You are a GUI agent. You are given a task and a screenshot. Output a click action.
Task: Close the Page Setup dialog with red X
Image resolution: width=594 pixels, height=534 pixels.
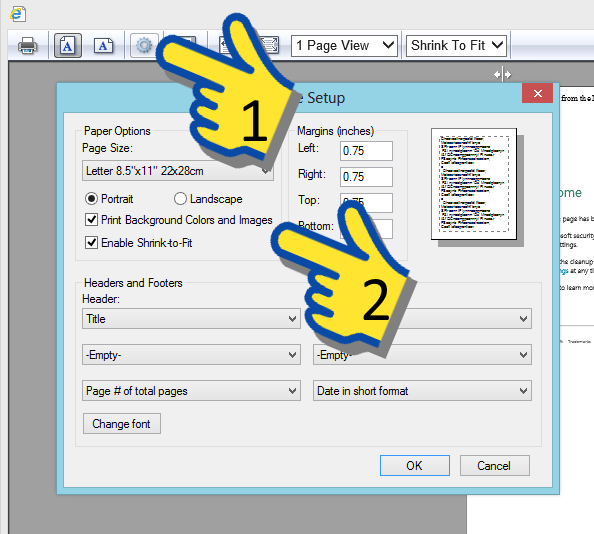coord(538,93)
